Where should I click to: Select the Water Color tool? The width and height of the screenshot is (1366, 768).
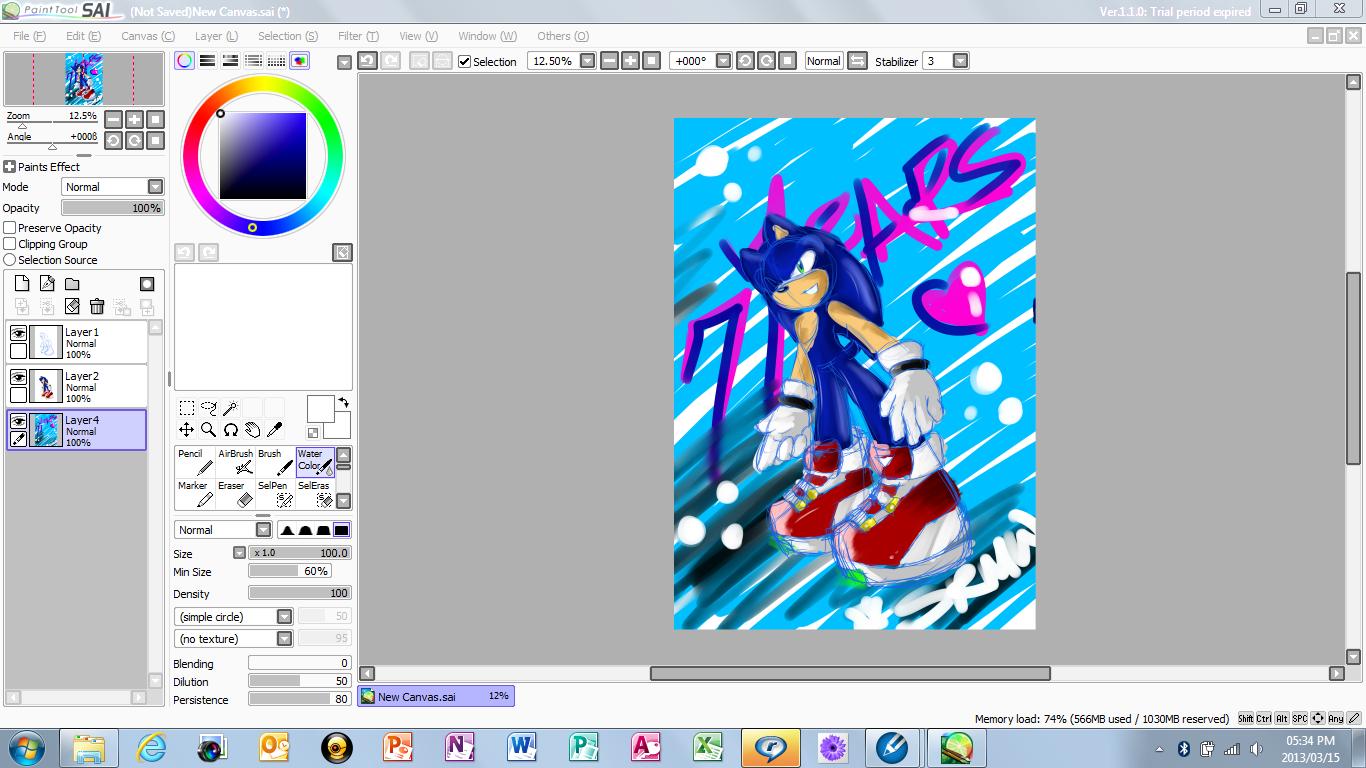[x=315, y=462]
